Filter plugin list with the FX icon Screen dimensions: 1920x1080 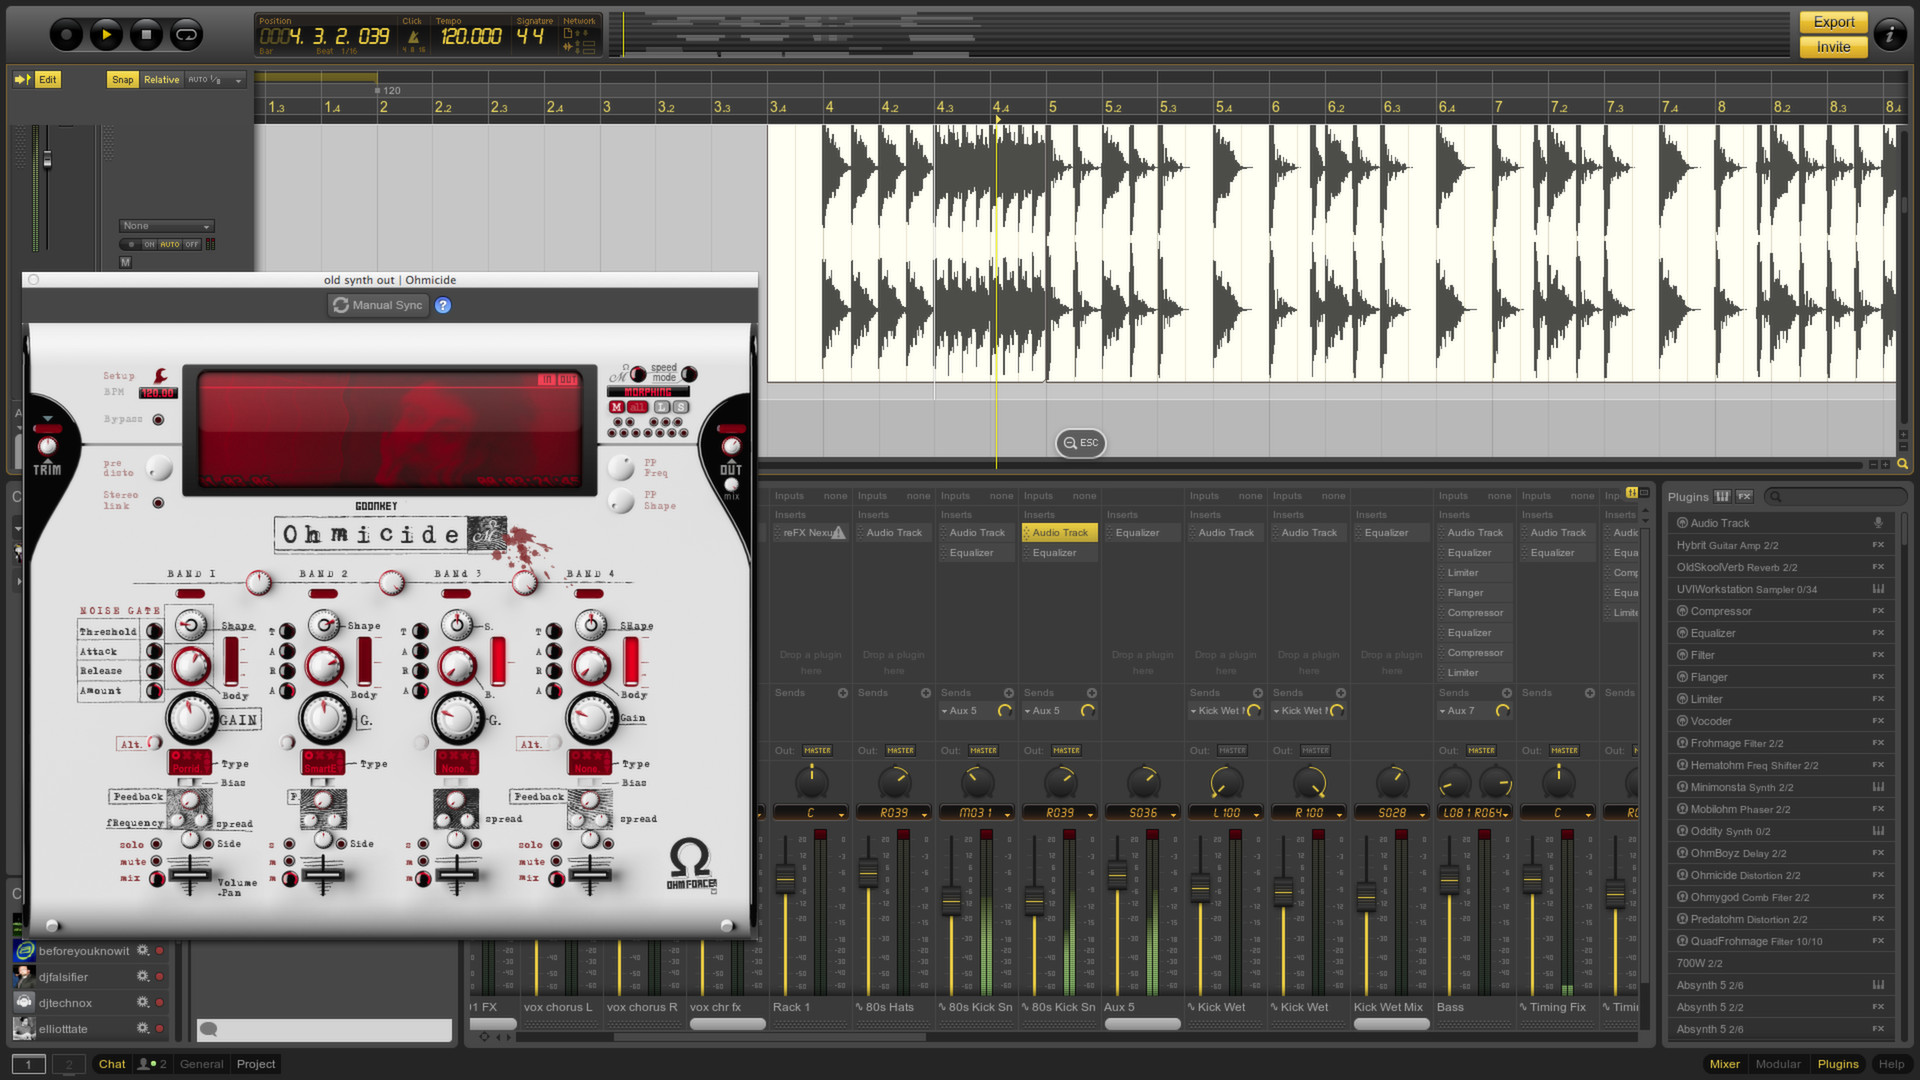pyautogui.click(x=1745, y=496)
